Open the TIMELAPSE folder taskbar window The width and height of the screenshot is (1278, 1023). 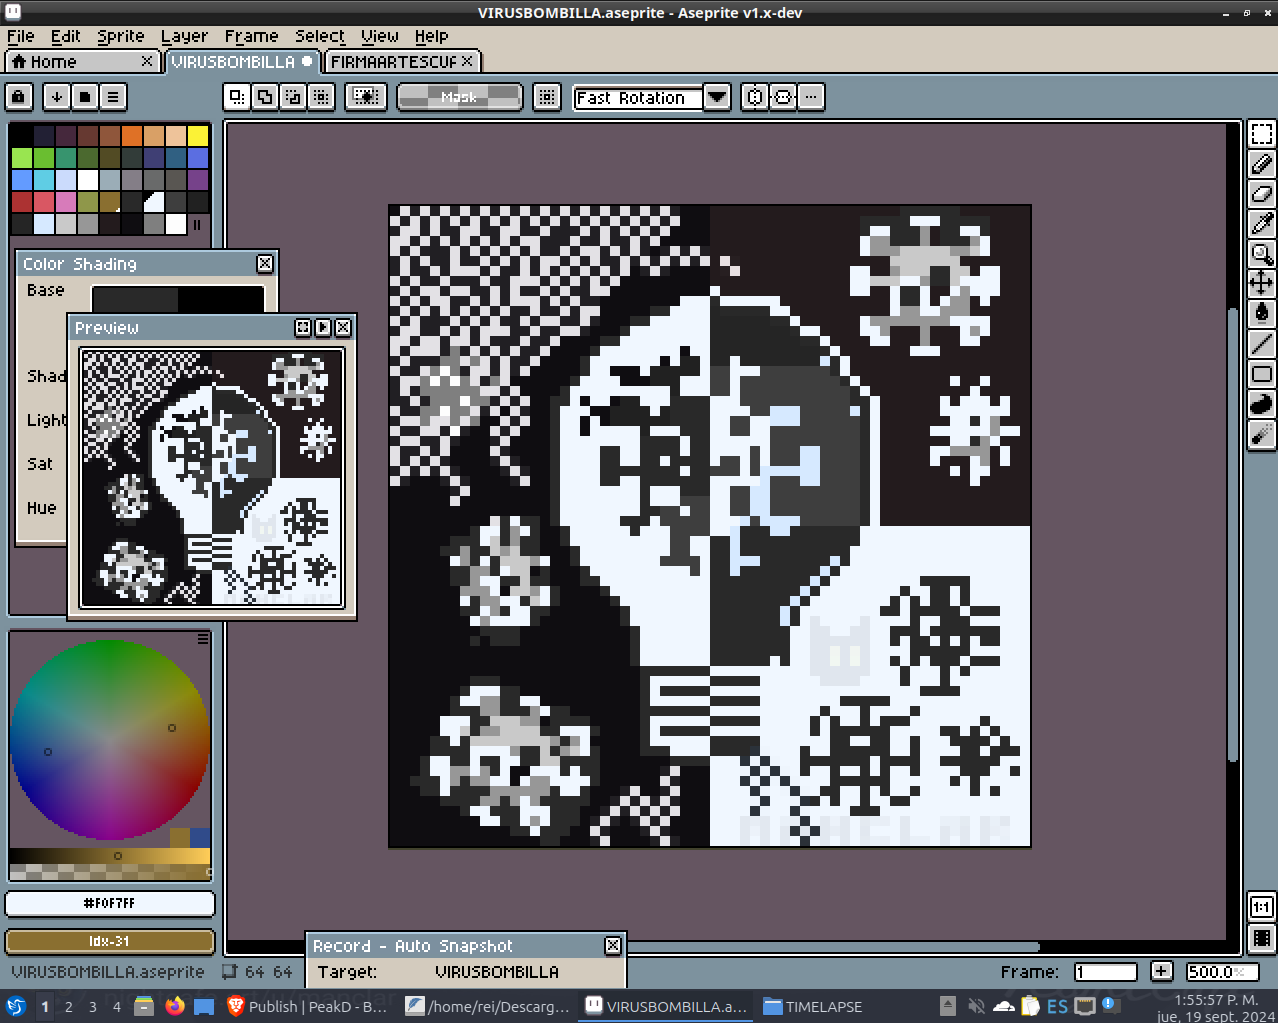(812, 1006)
